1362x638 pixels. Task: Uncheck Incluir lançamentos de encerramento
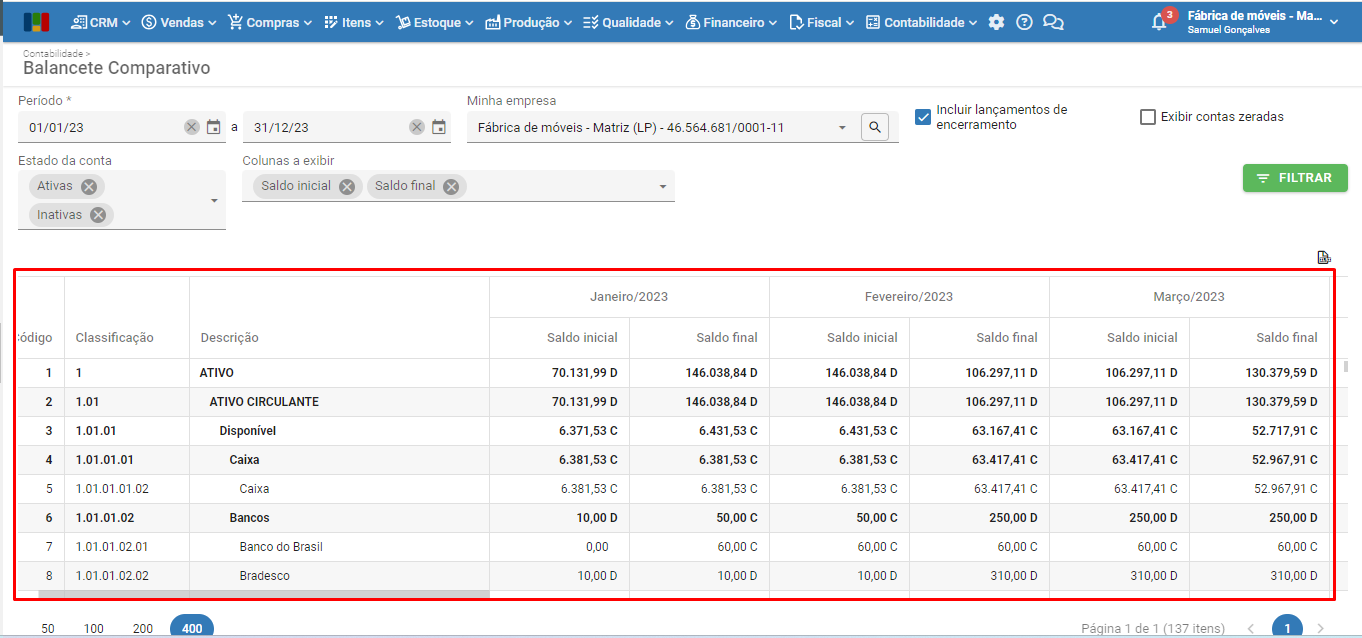tap(923, 117)
